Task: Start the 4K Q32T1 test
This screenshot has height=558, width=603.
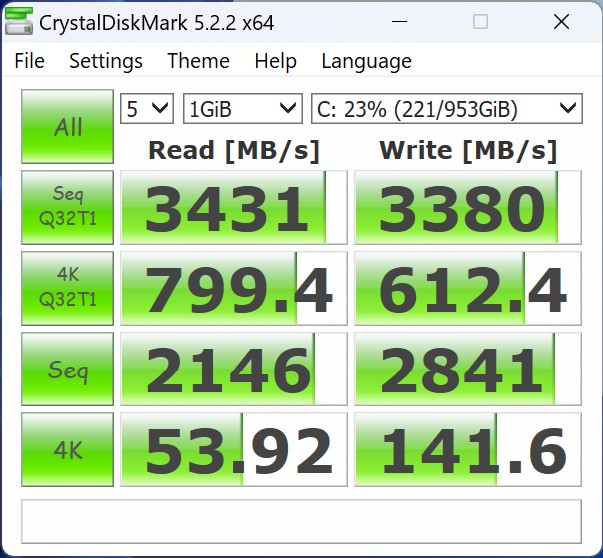Action: pyautogui.click(x=67, y=288)
